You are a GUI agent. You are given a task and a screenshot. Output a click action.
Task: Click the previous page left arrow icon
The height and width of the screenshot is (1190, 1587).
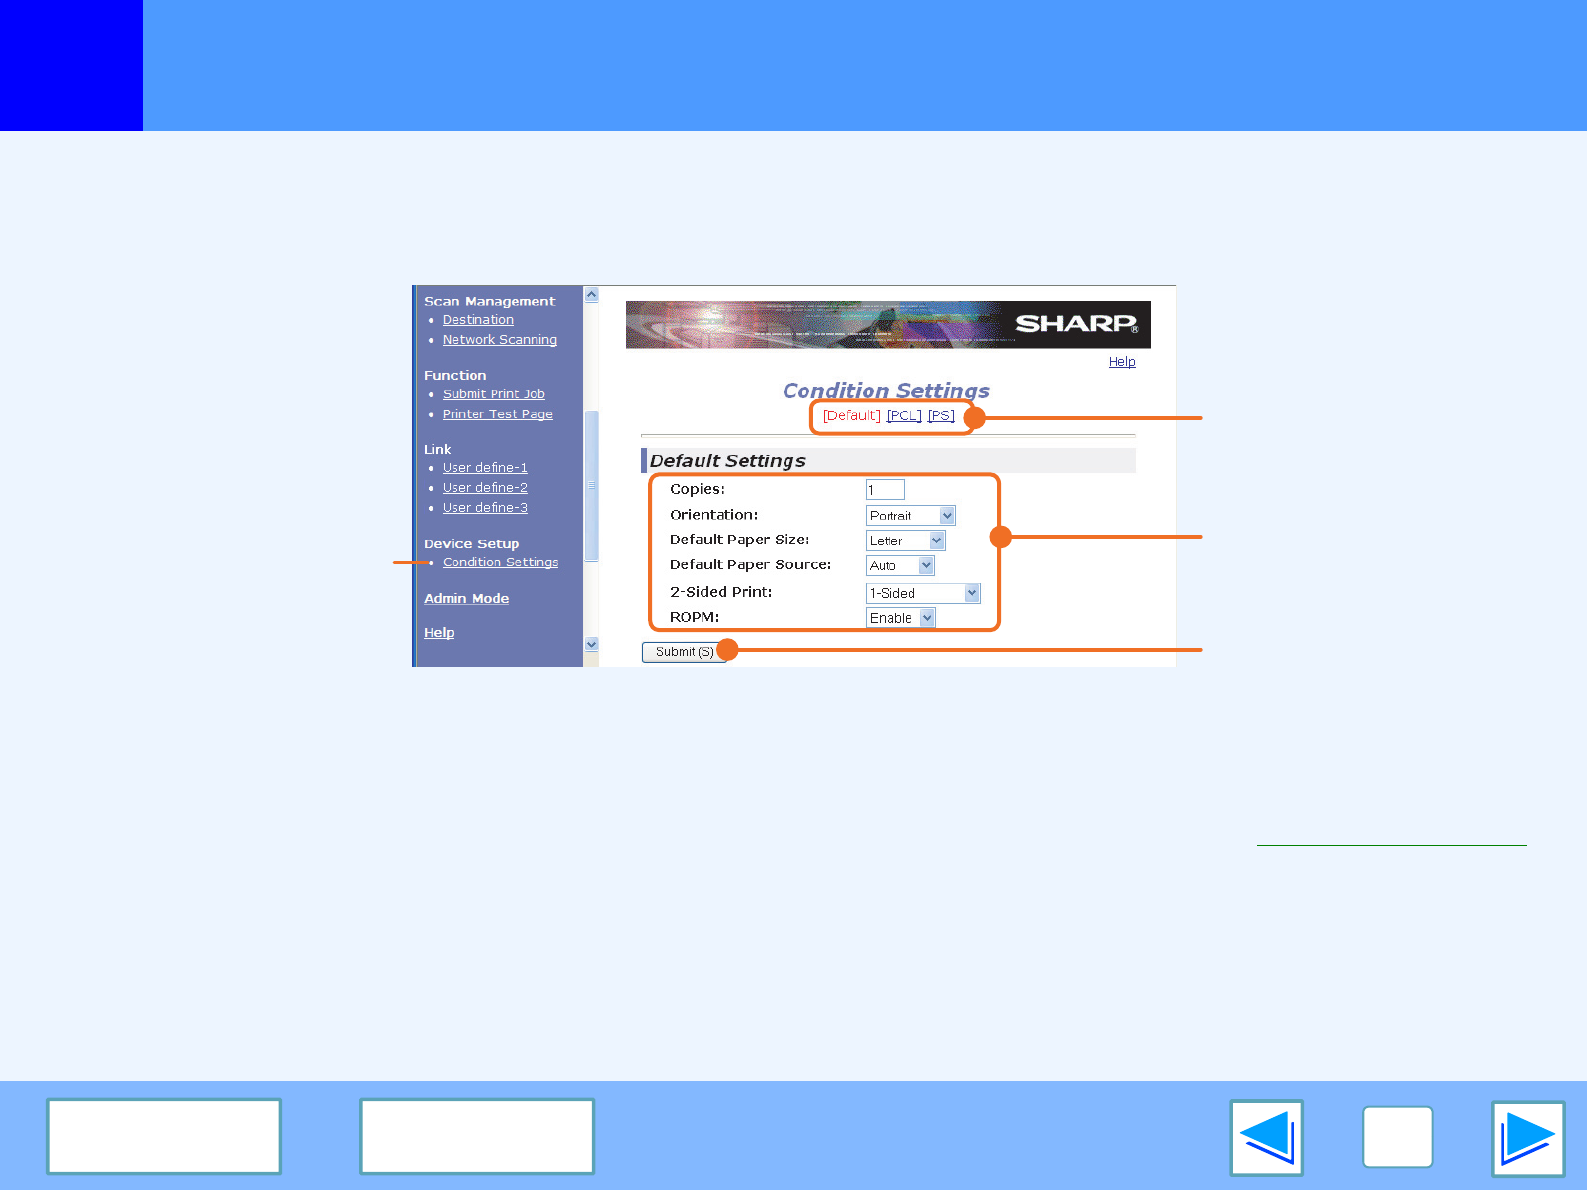1266,1138
